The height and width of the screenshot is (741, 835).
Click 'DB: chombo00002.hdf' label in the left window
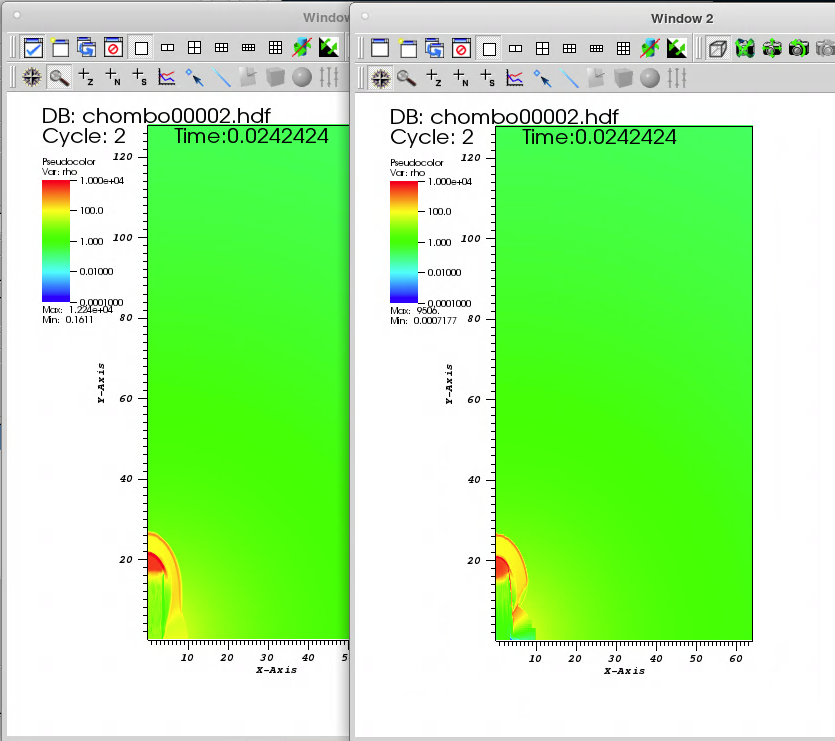[x=156, y=116]
